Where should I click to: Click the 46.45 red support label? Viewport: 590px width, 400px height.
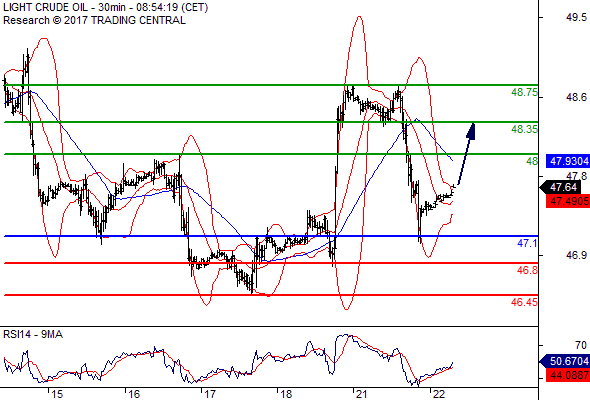(x=524, y=302)
